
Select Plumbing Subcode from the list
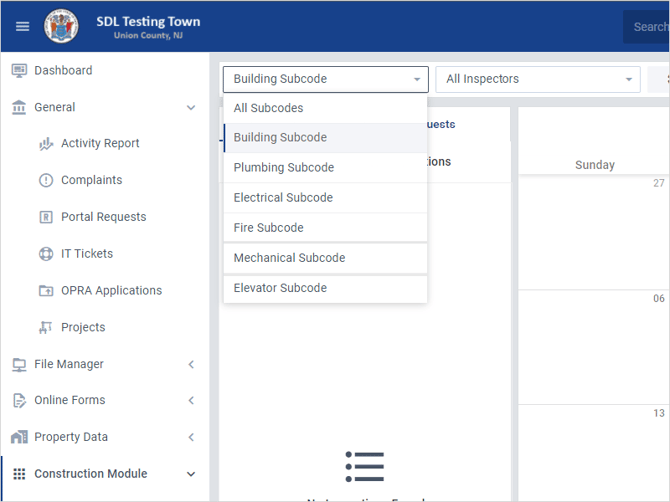325,167
